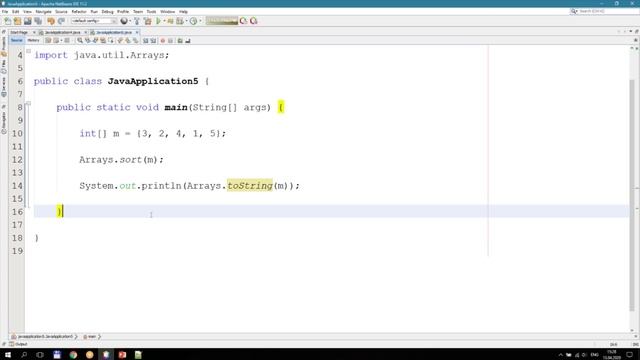Click the Profile Project clock icon
This screenshot has height=360, width=640.
(x=193, y=21)
